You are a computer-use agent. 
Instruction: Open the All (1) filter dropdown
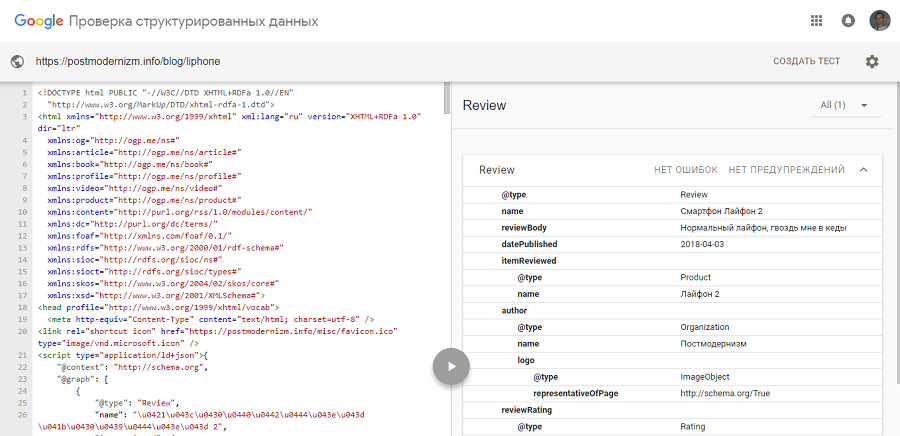(845, 105)
